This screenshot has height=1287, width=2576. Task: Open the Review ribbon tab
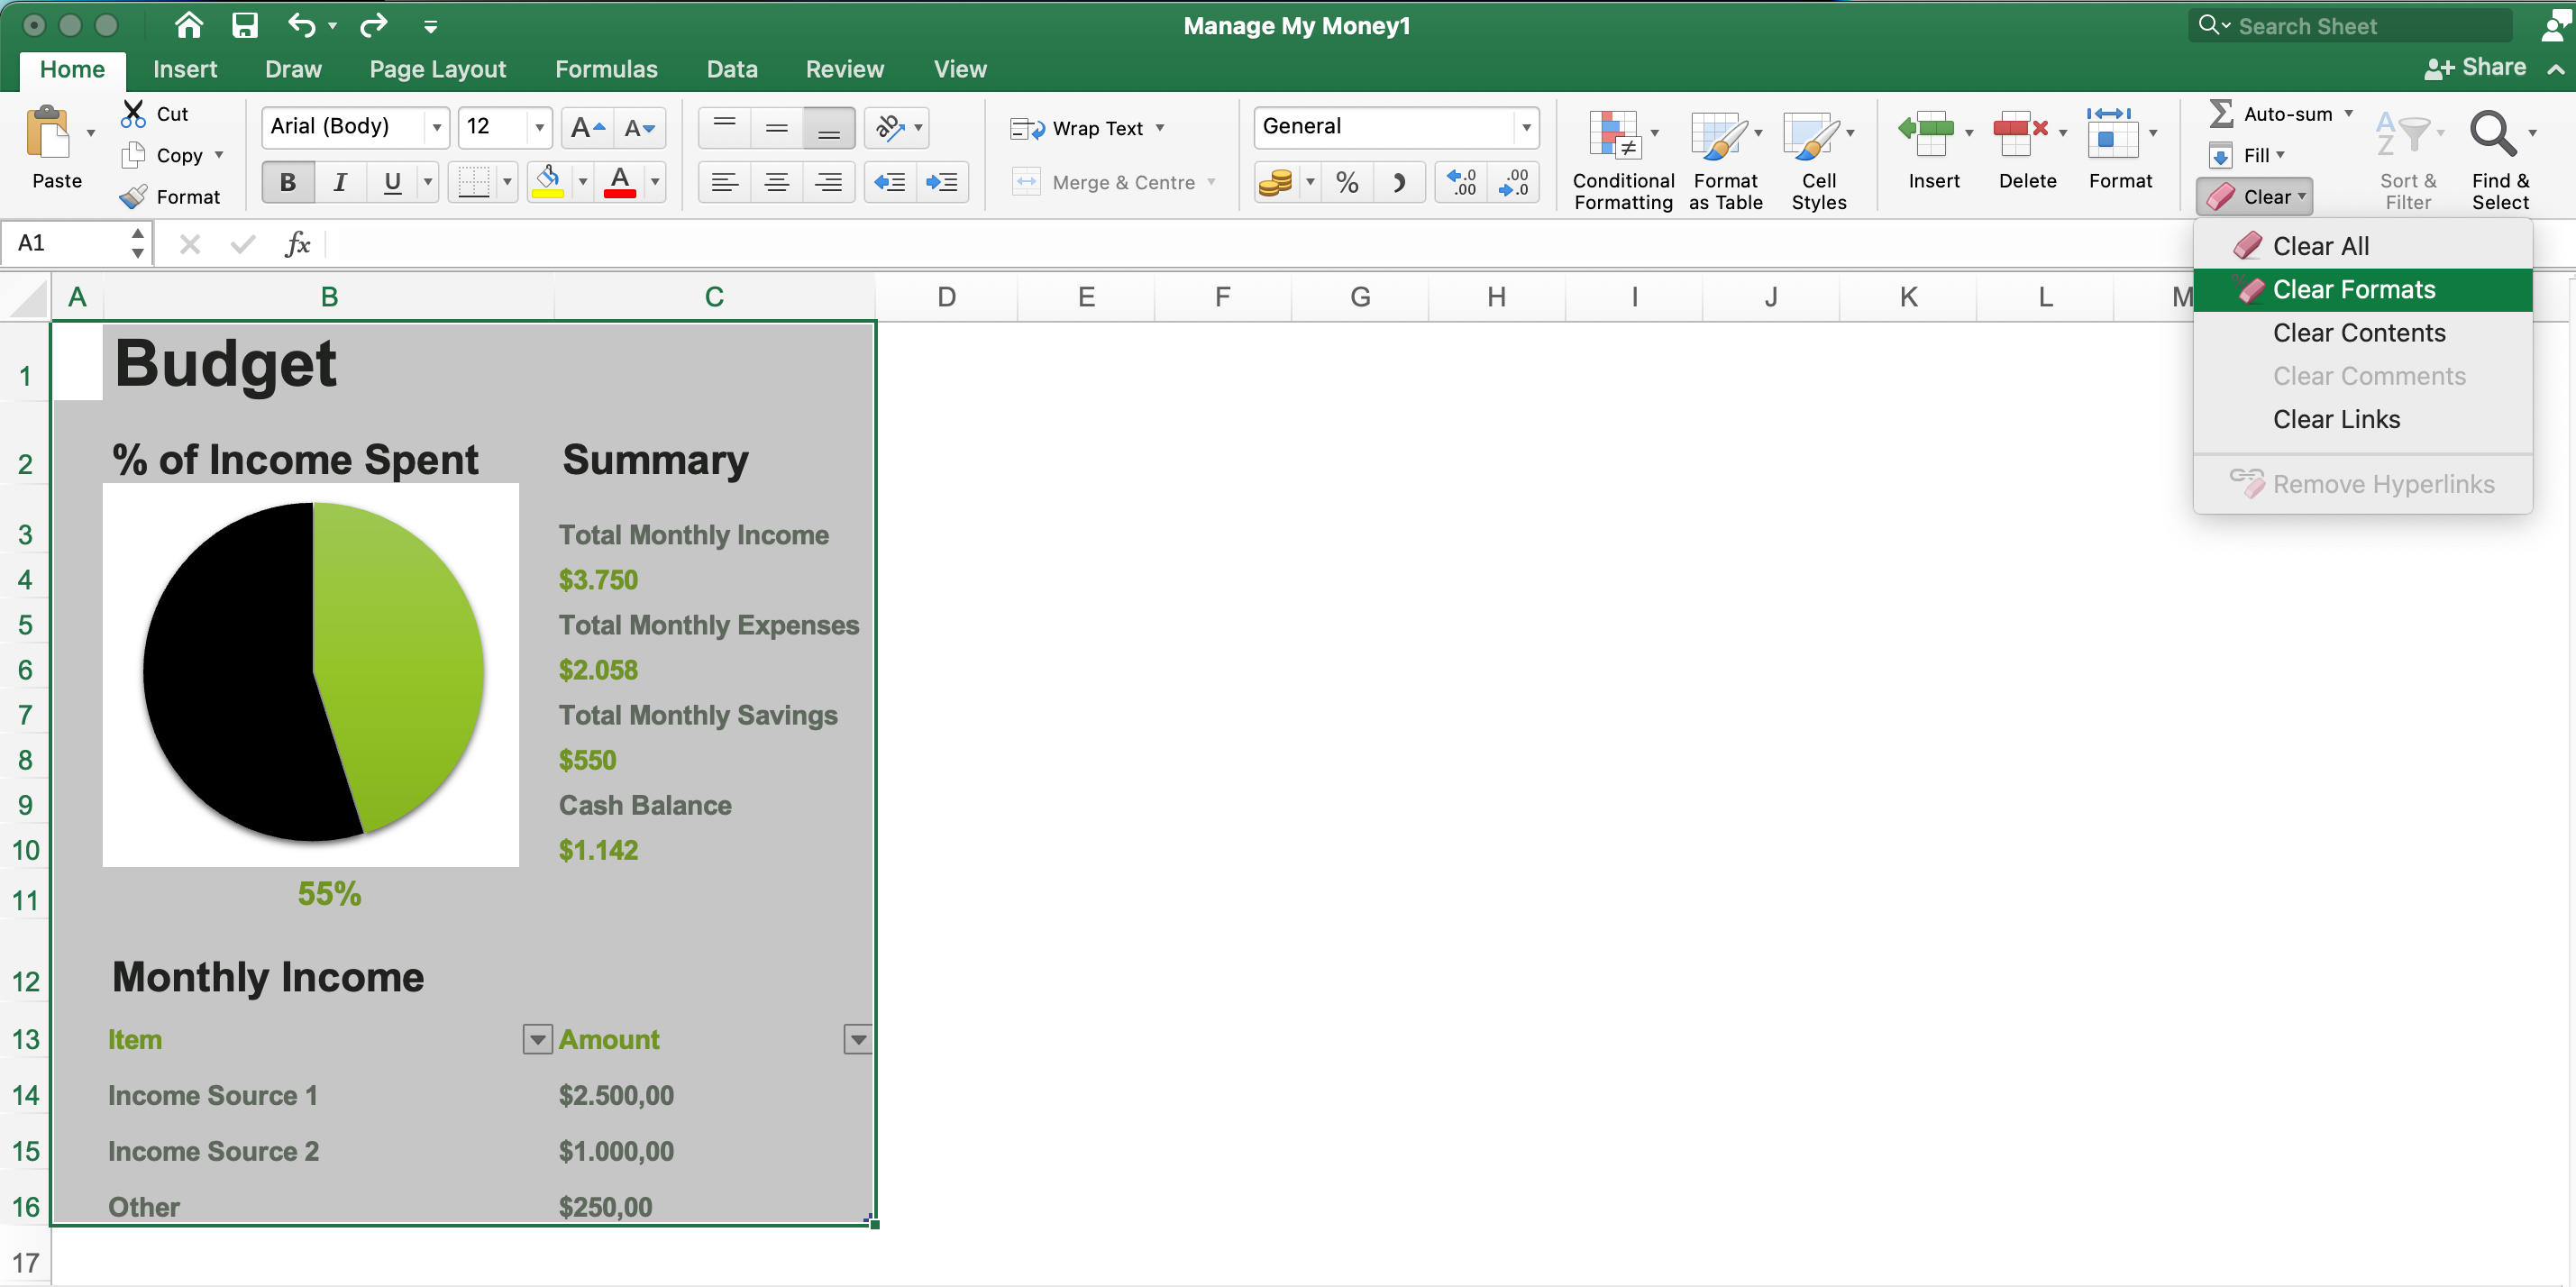pyautogui.click(x=845, y=68)
